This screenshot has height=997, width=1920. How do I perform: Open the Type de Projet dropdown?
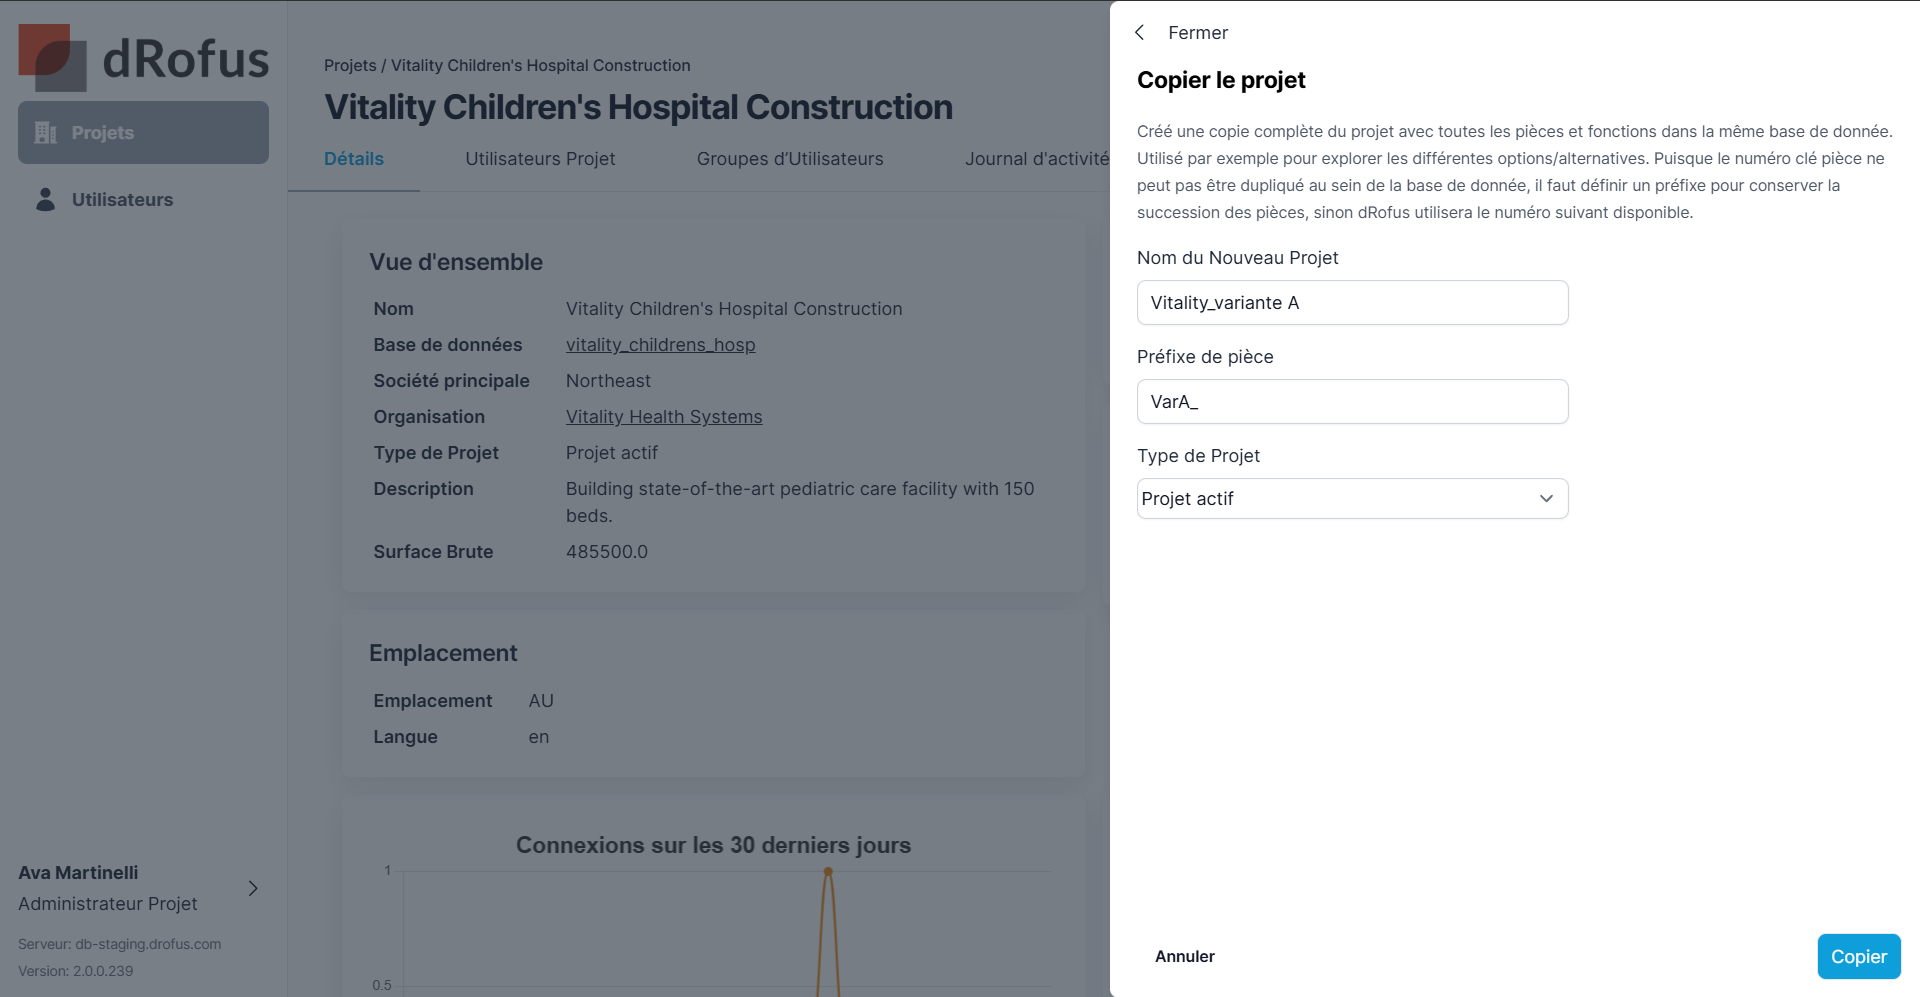tap(1352, 499)
